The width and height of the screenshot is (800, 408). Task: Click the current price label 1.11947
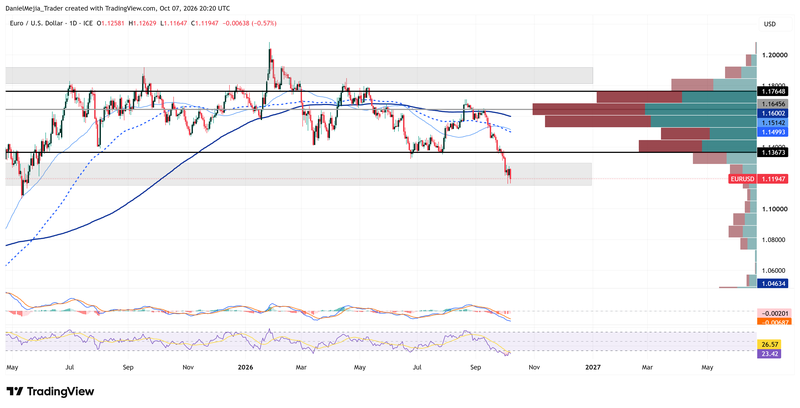[x=772, y=179]
